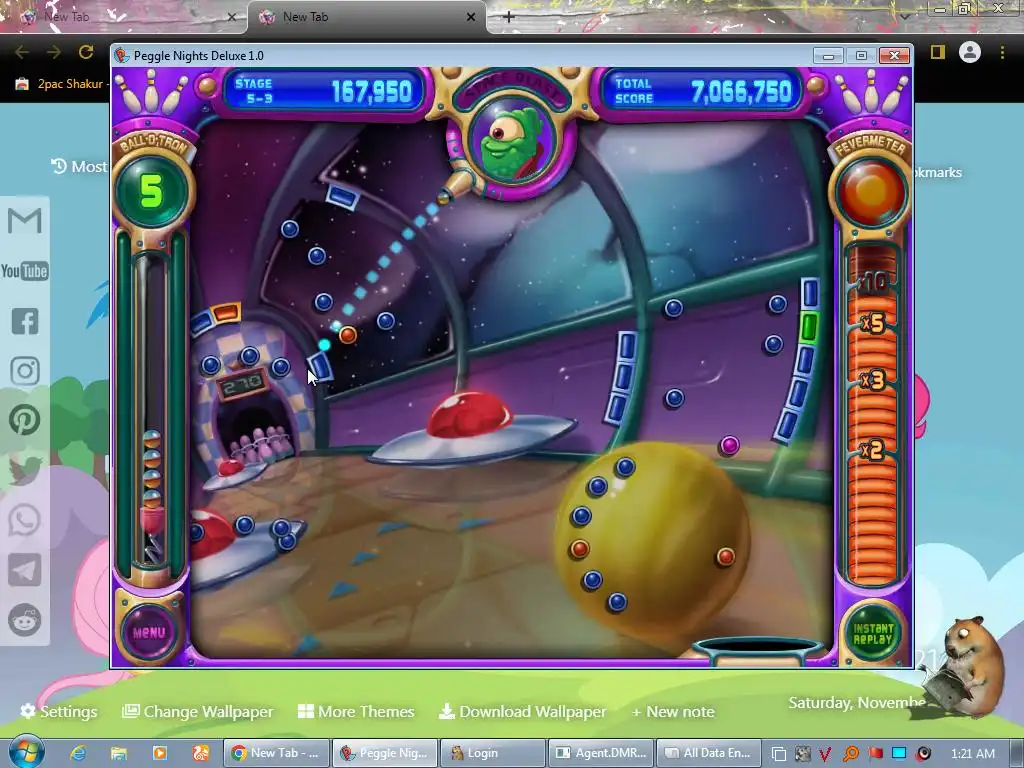This screenshot has height=768, width=1024.
Task: Reload the Chrome page
Action: coord(86,52)
